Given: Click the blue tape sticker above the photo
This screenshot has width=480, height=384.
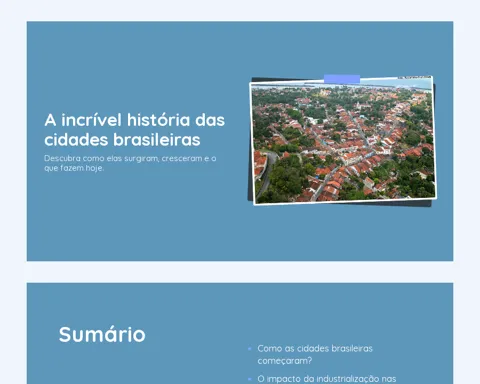Looking at the screenshot, I should pyautogui.click(x=342, y=79).
